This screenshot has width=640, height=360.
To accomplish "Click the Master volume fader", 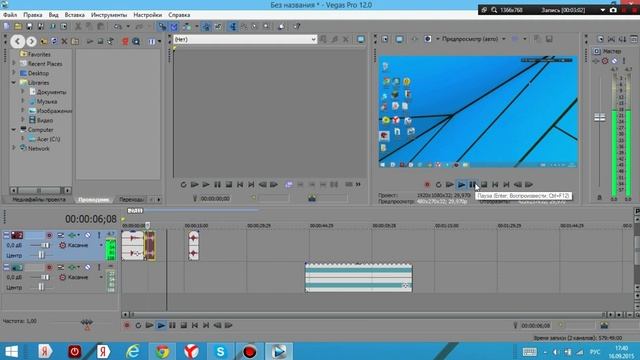I will point(599,118).
